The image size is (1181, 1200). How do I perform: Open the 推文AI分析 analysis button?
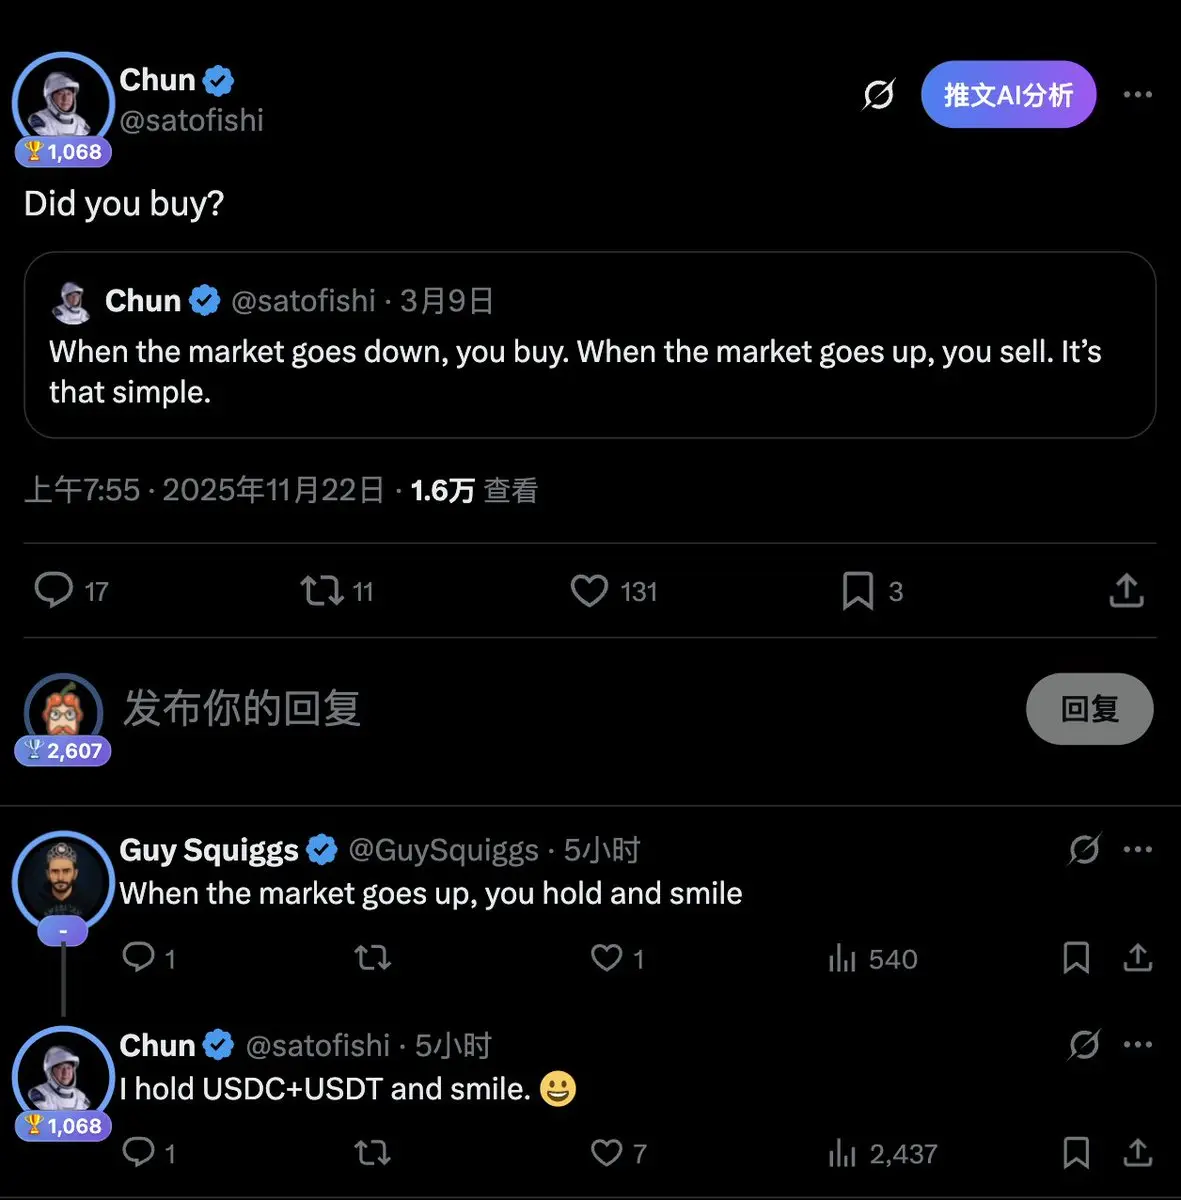(x=1008, y=95)
